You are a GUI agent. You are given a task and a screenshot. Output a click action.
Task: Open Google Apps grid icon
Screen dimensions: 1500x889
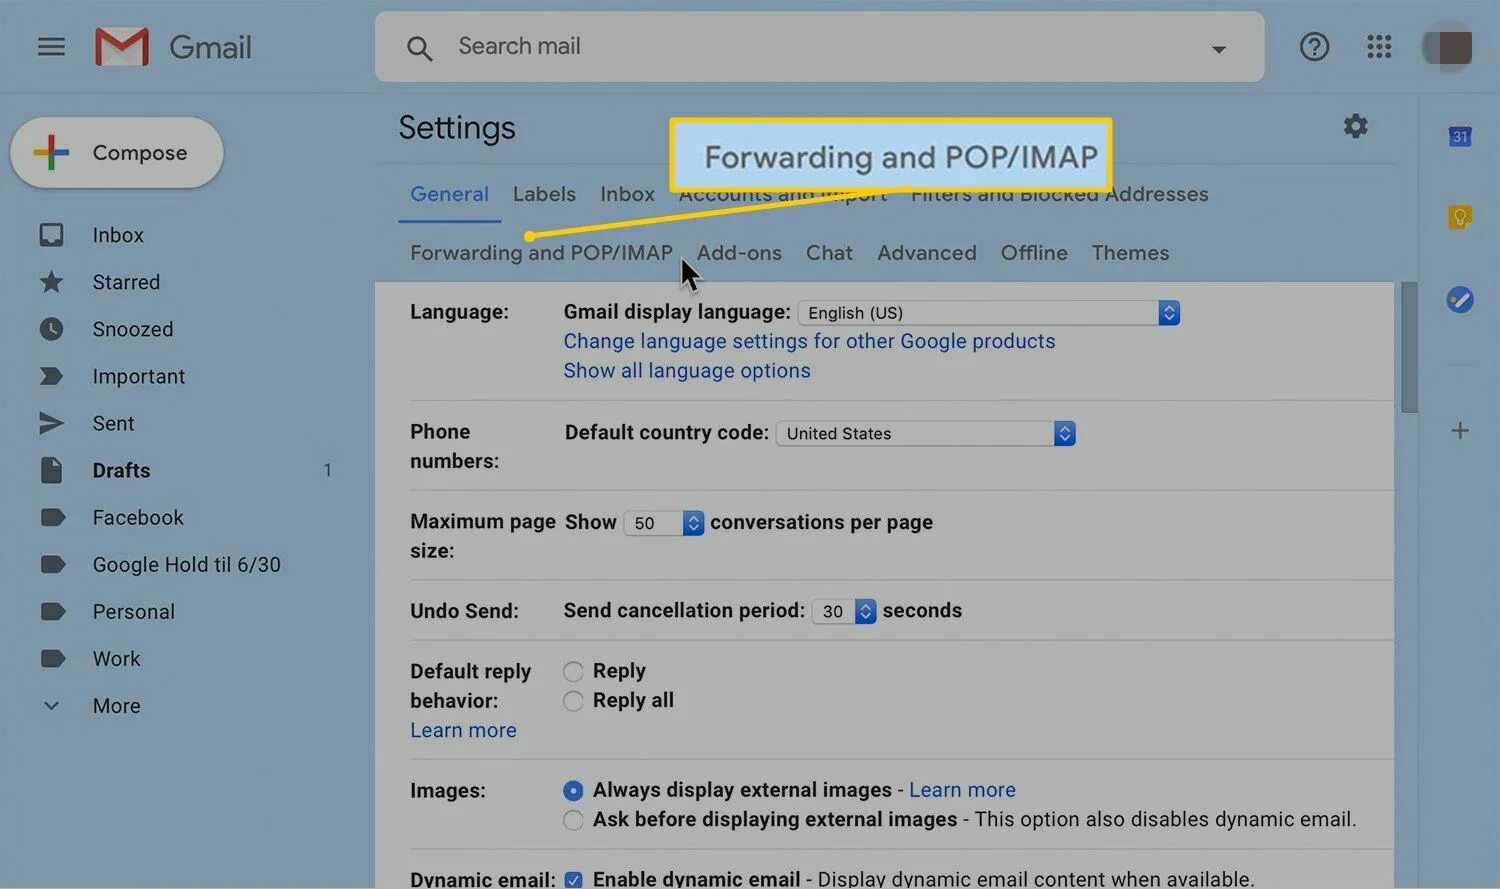point(1378,46)
